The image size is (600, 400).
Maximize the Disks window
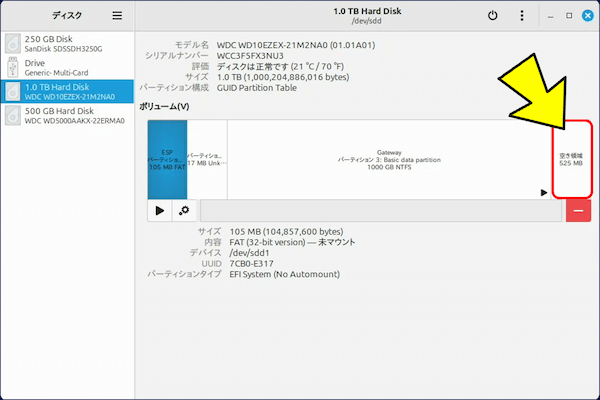tap(569, 16)
